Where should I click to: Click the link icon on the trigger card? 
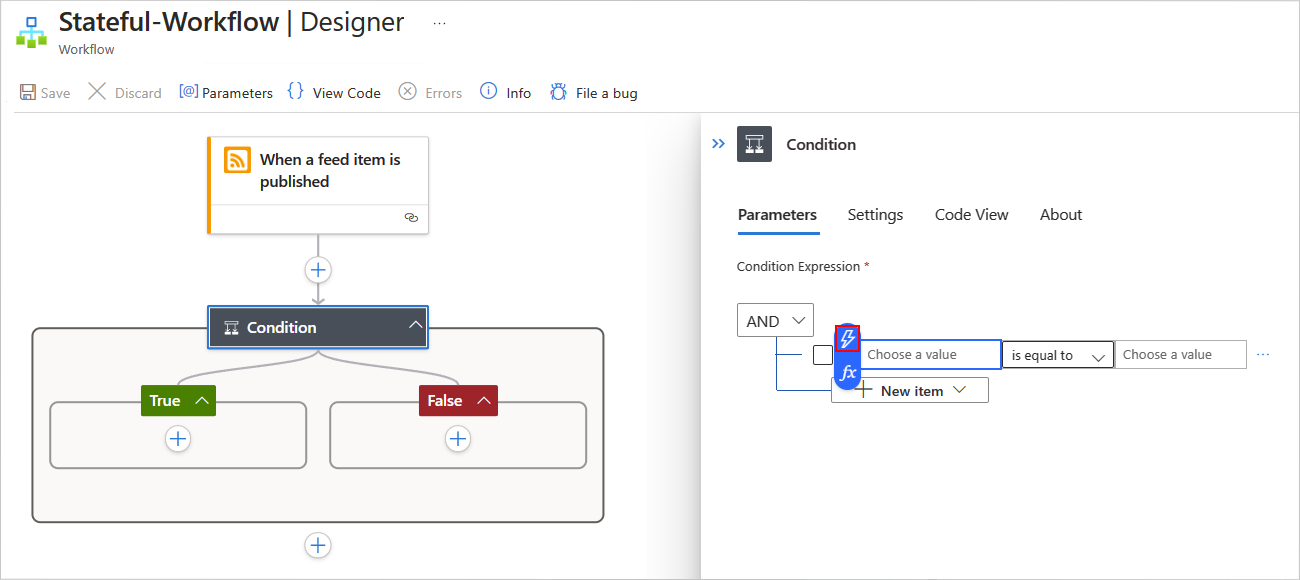point(412,217)
